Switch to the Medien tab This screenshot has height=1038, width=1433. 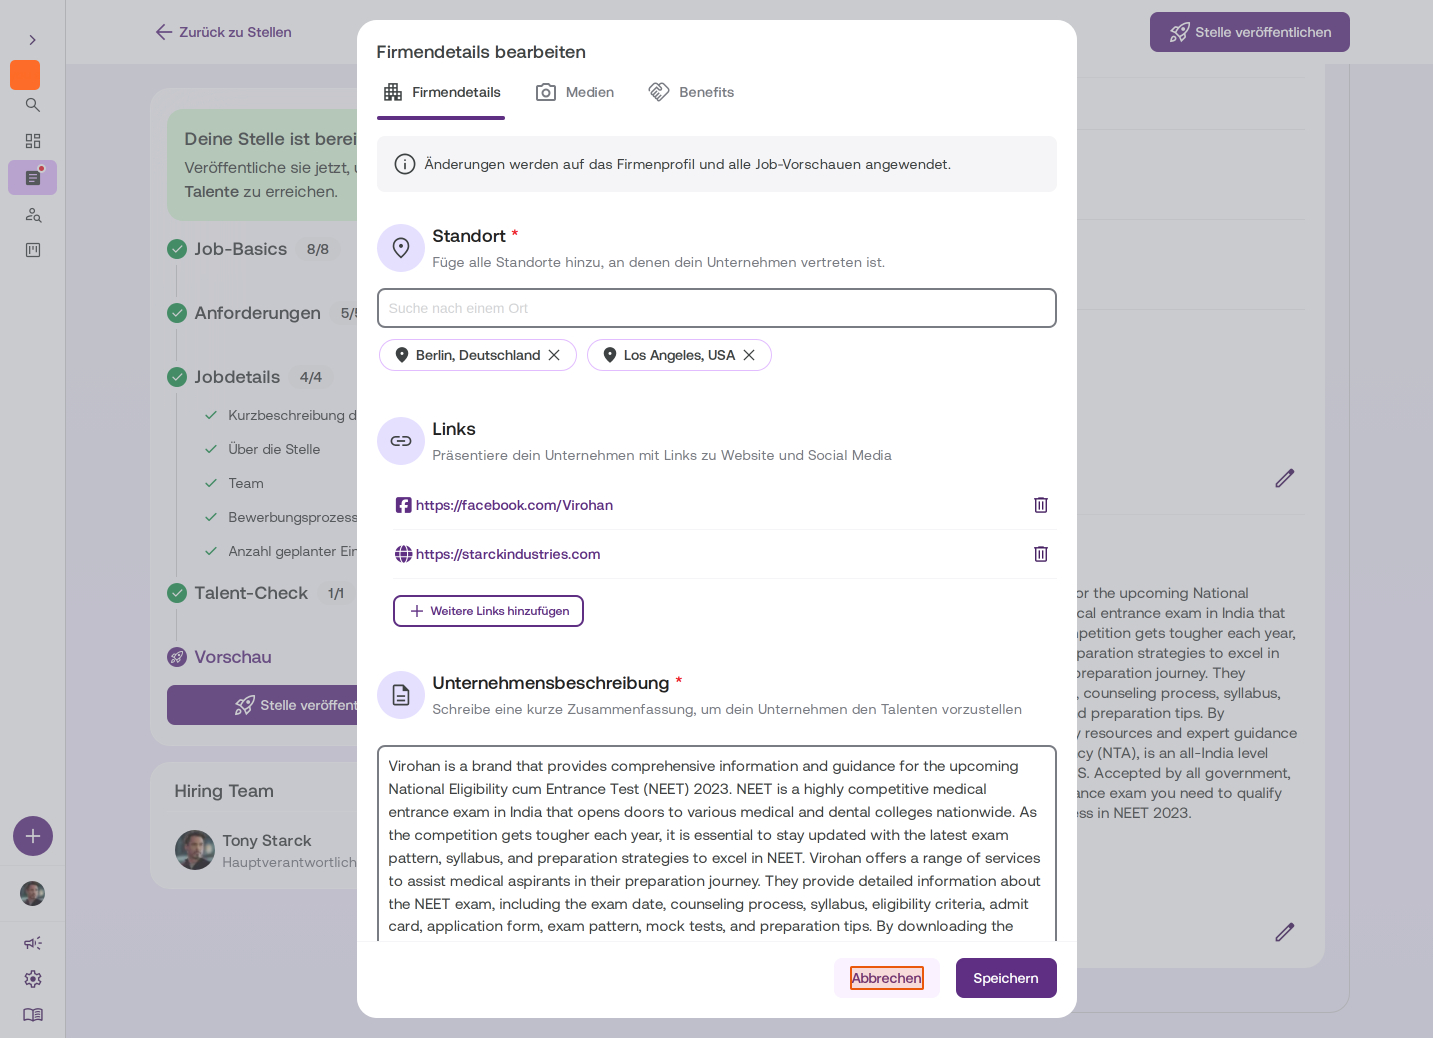(x=575, y=92)
